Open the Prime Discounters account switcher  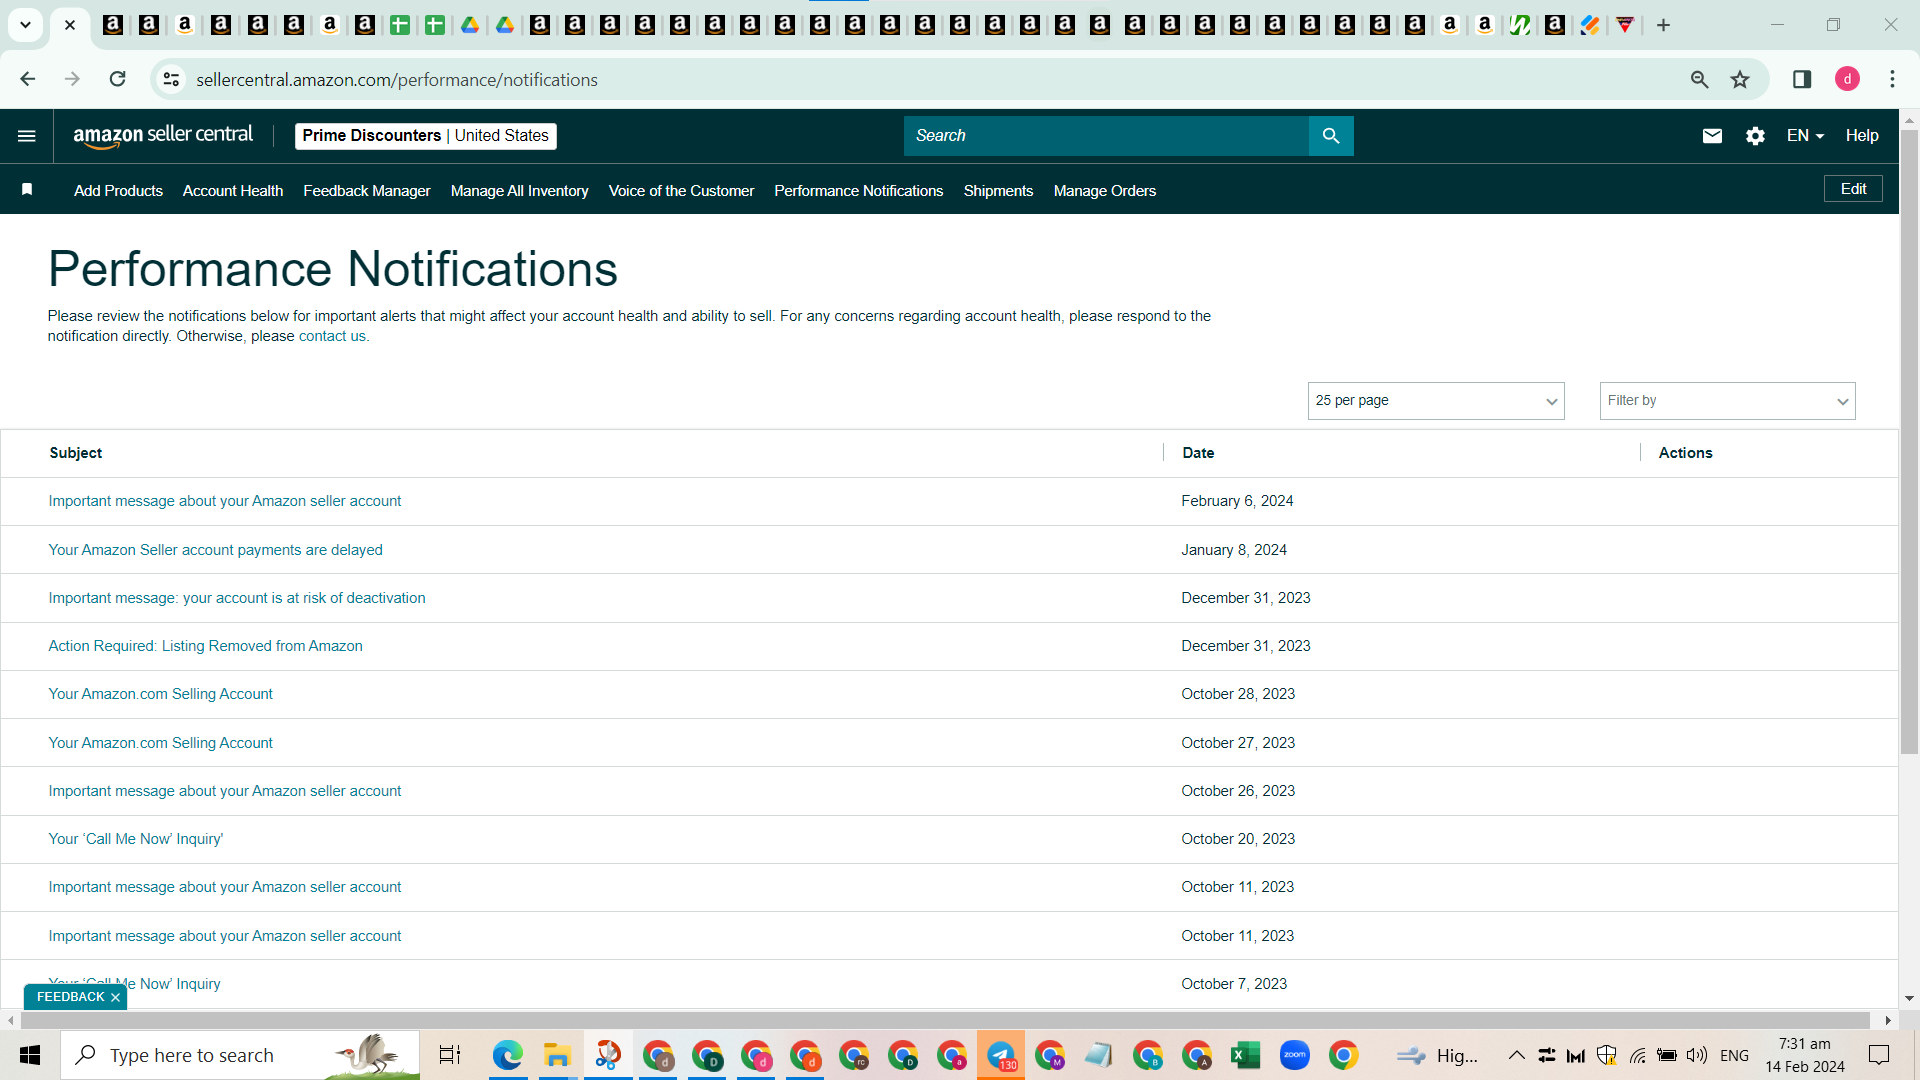pyautogui.click(x=426, y=136)
